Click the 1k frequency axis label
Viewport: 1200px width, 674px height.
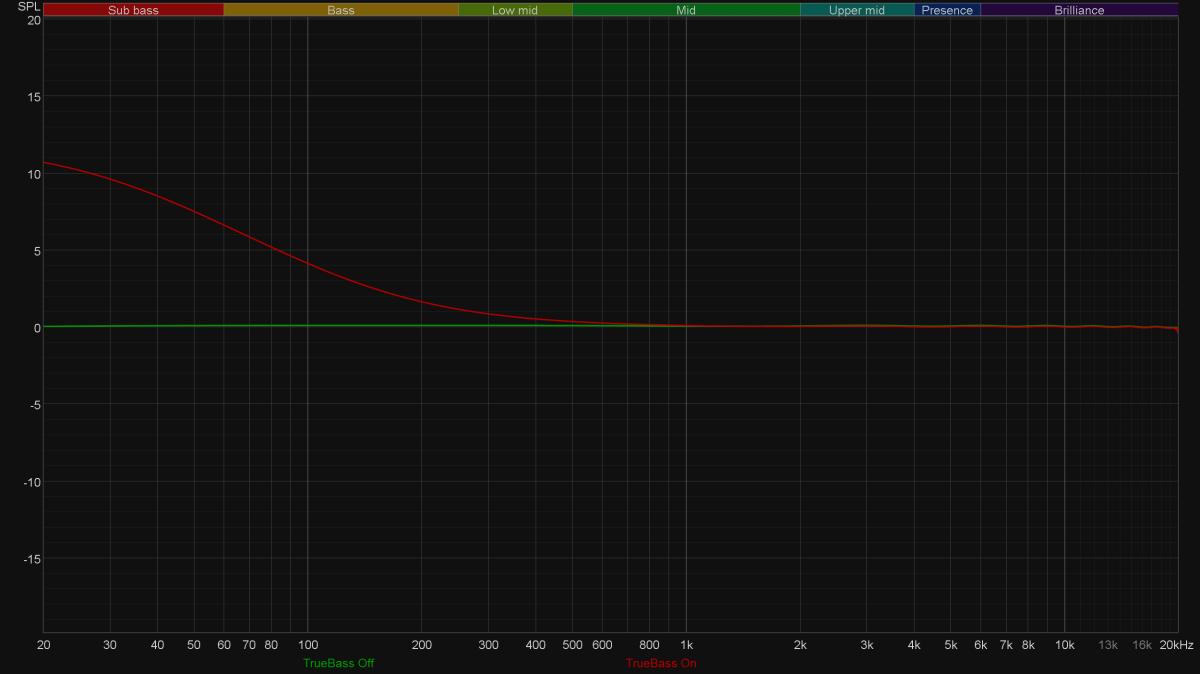tap(686, 645)
